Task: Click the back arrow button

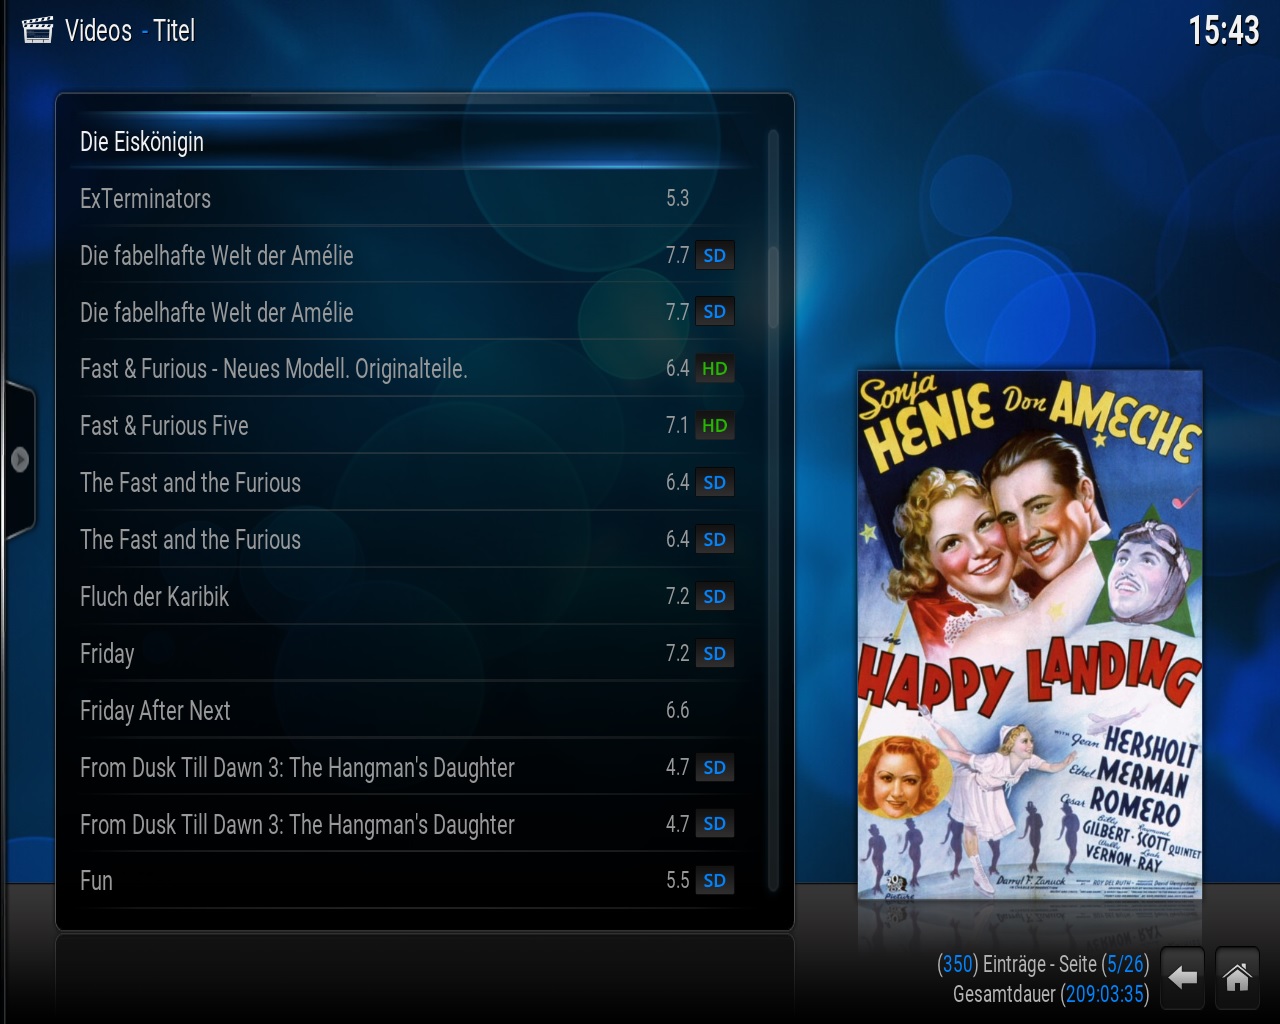Action: (x=1183, y=977)
